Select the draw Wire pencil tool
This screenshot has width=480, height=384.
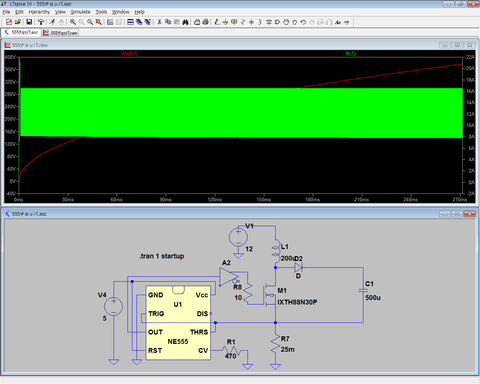217,22
